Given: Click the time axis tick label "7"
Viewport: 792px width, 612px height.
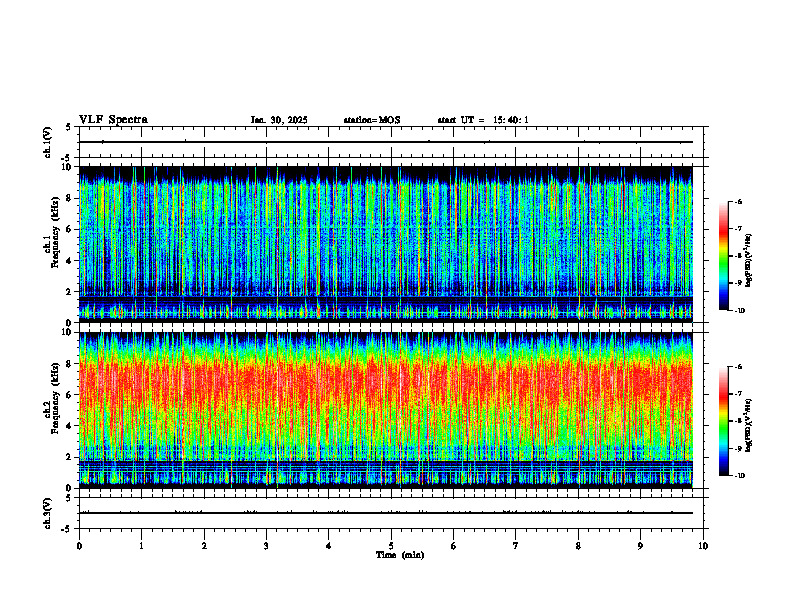Looking at the screenshot, I should pos(516,546).
